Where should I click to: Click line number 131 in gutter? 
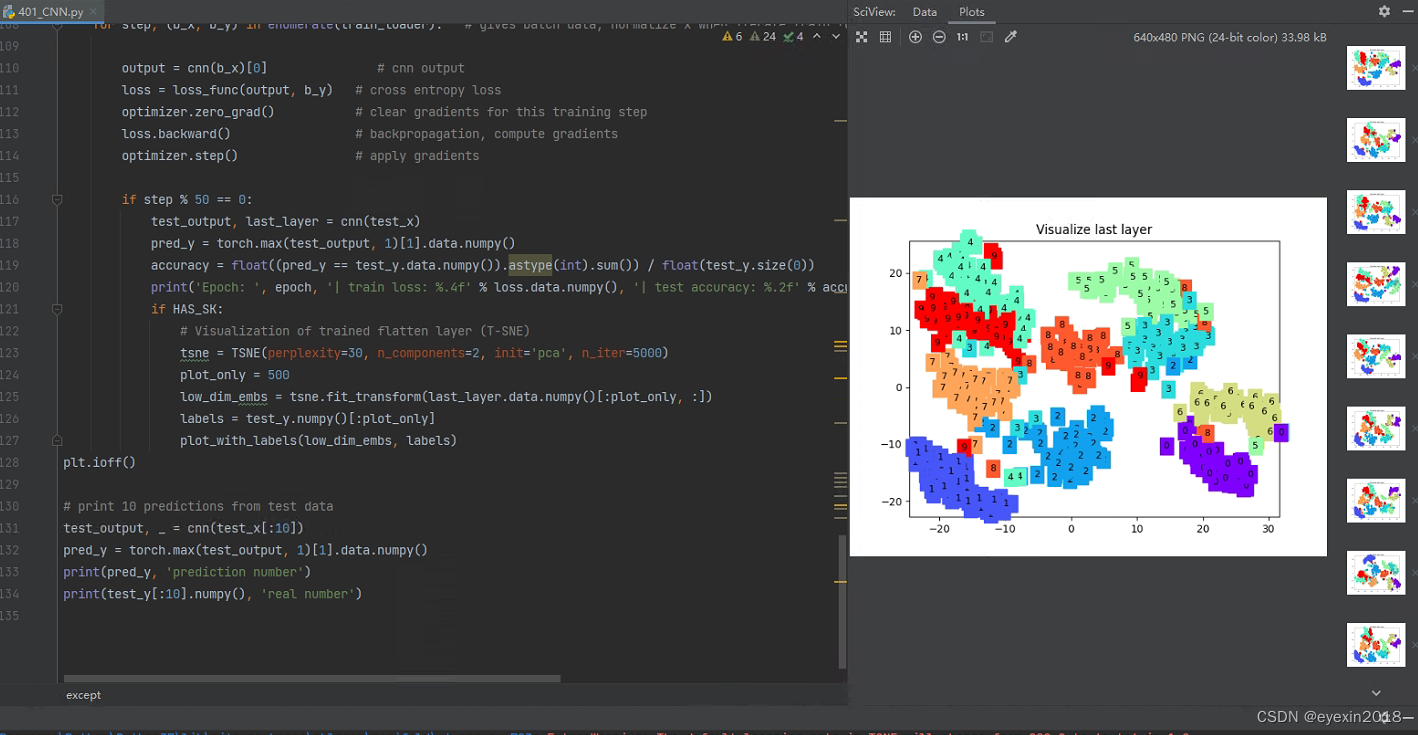(x=10, y=528)
